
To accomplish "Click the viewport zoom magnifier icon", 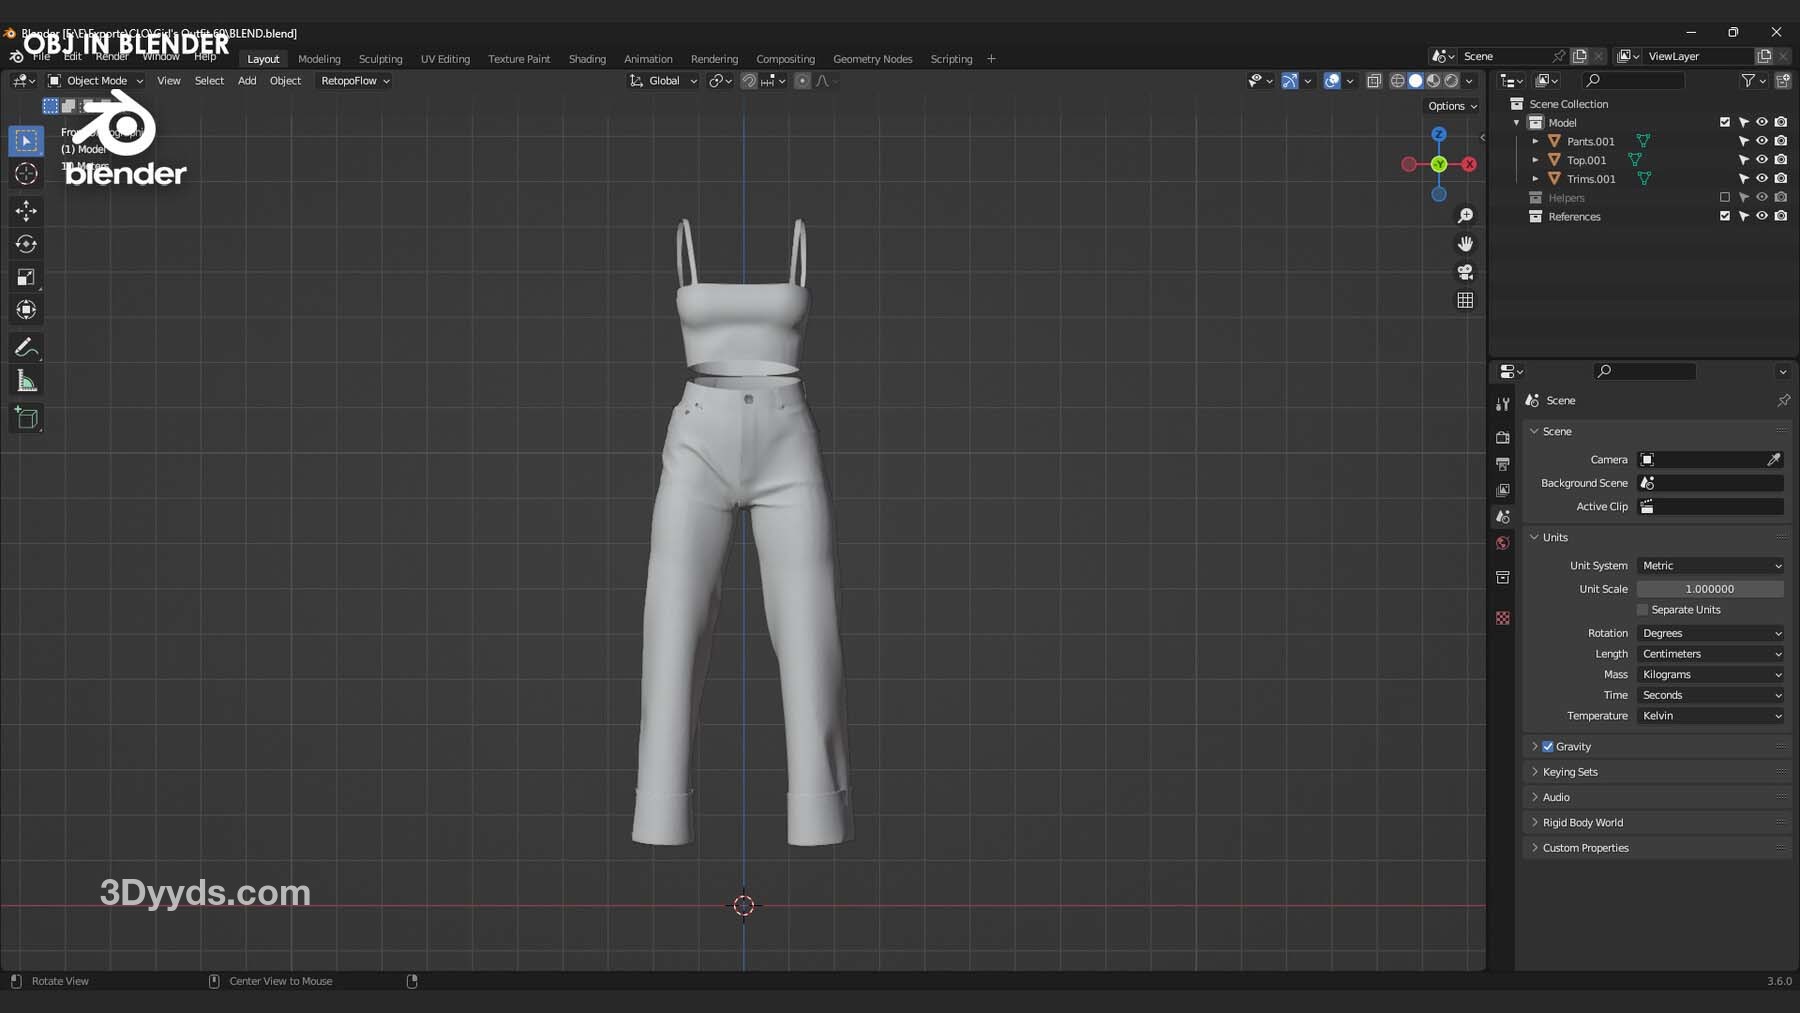I will (1465, 216).
